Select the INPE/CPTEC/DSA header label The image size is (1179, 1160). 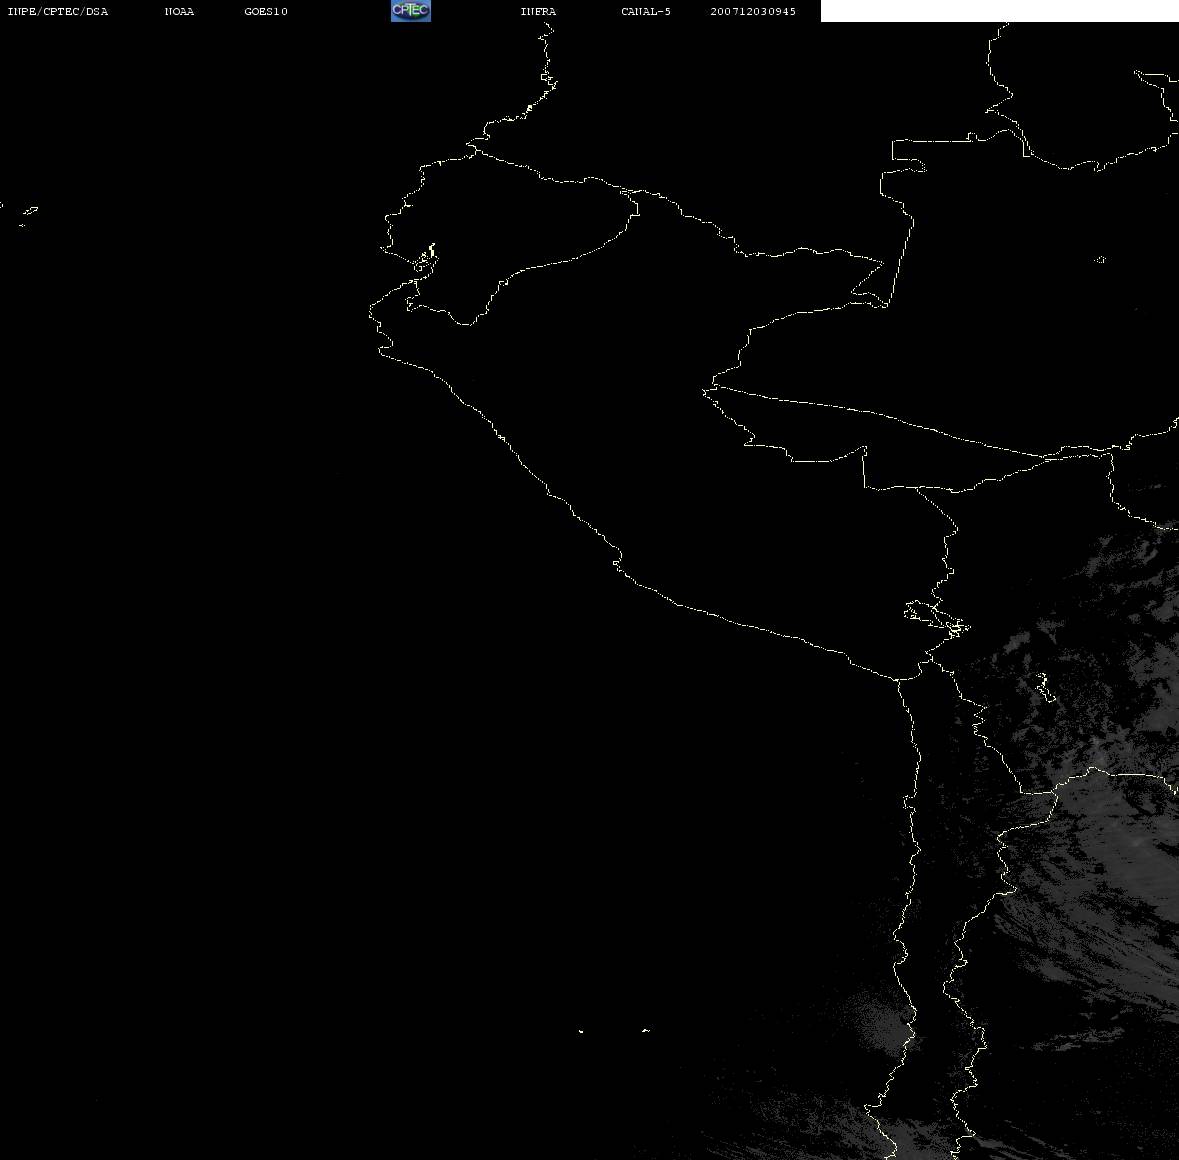click(57, 11)
